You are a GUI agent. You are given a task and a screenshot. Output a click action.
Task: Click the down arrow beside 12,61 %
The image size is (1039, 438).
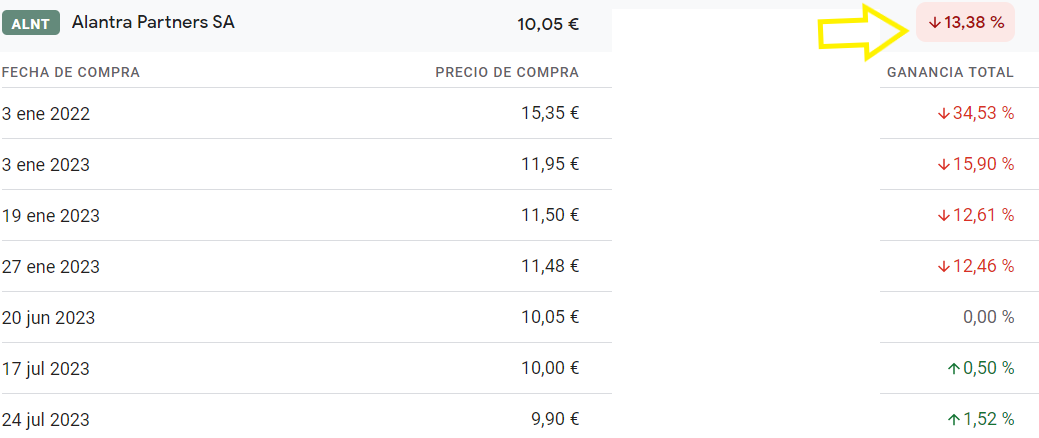tap(944, 216)
